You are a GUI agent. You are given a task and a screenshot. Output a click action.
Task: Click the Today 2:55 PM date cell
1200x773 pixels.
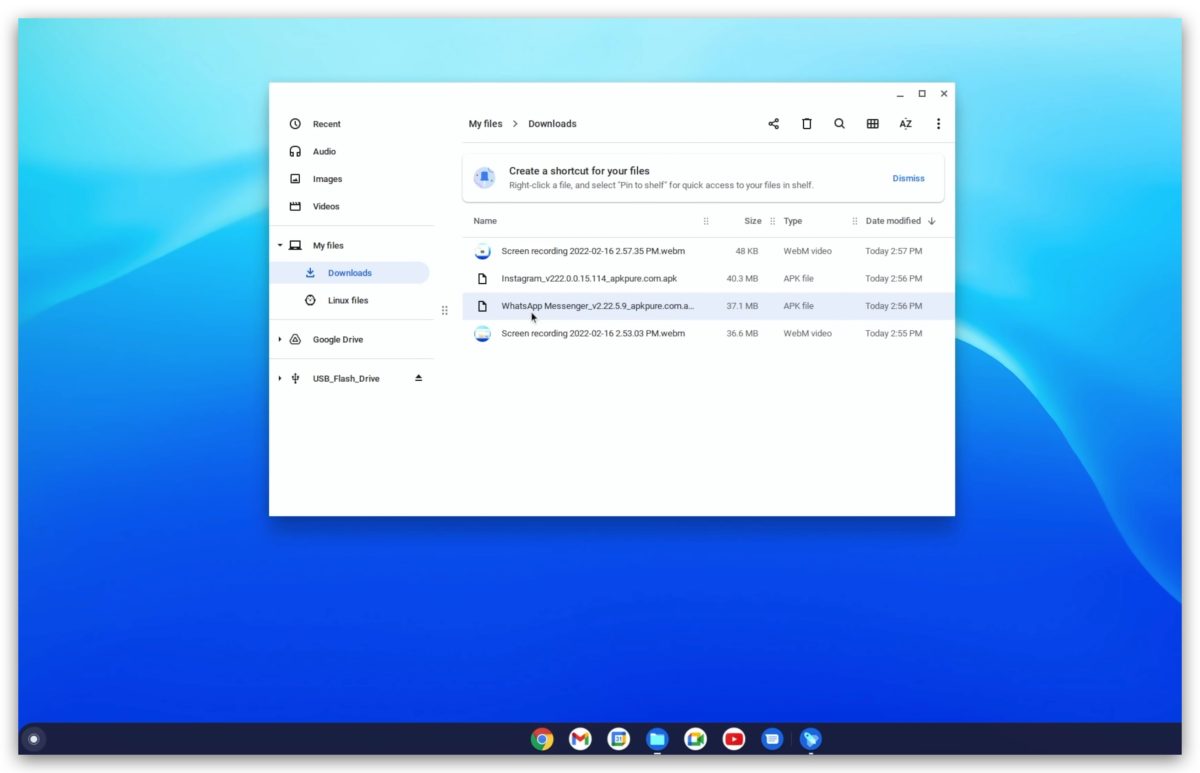coord(893,333)
